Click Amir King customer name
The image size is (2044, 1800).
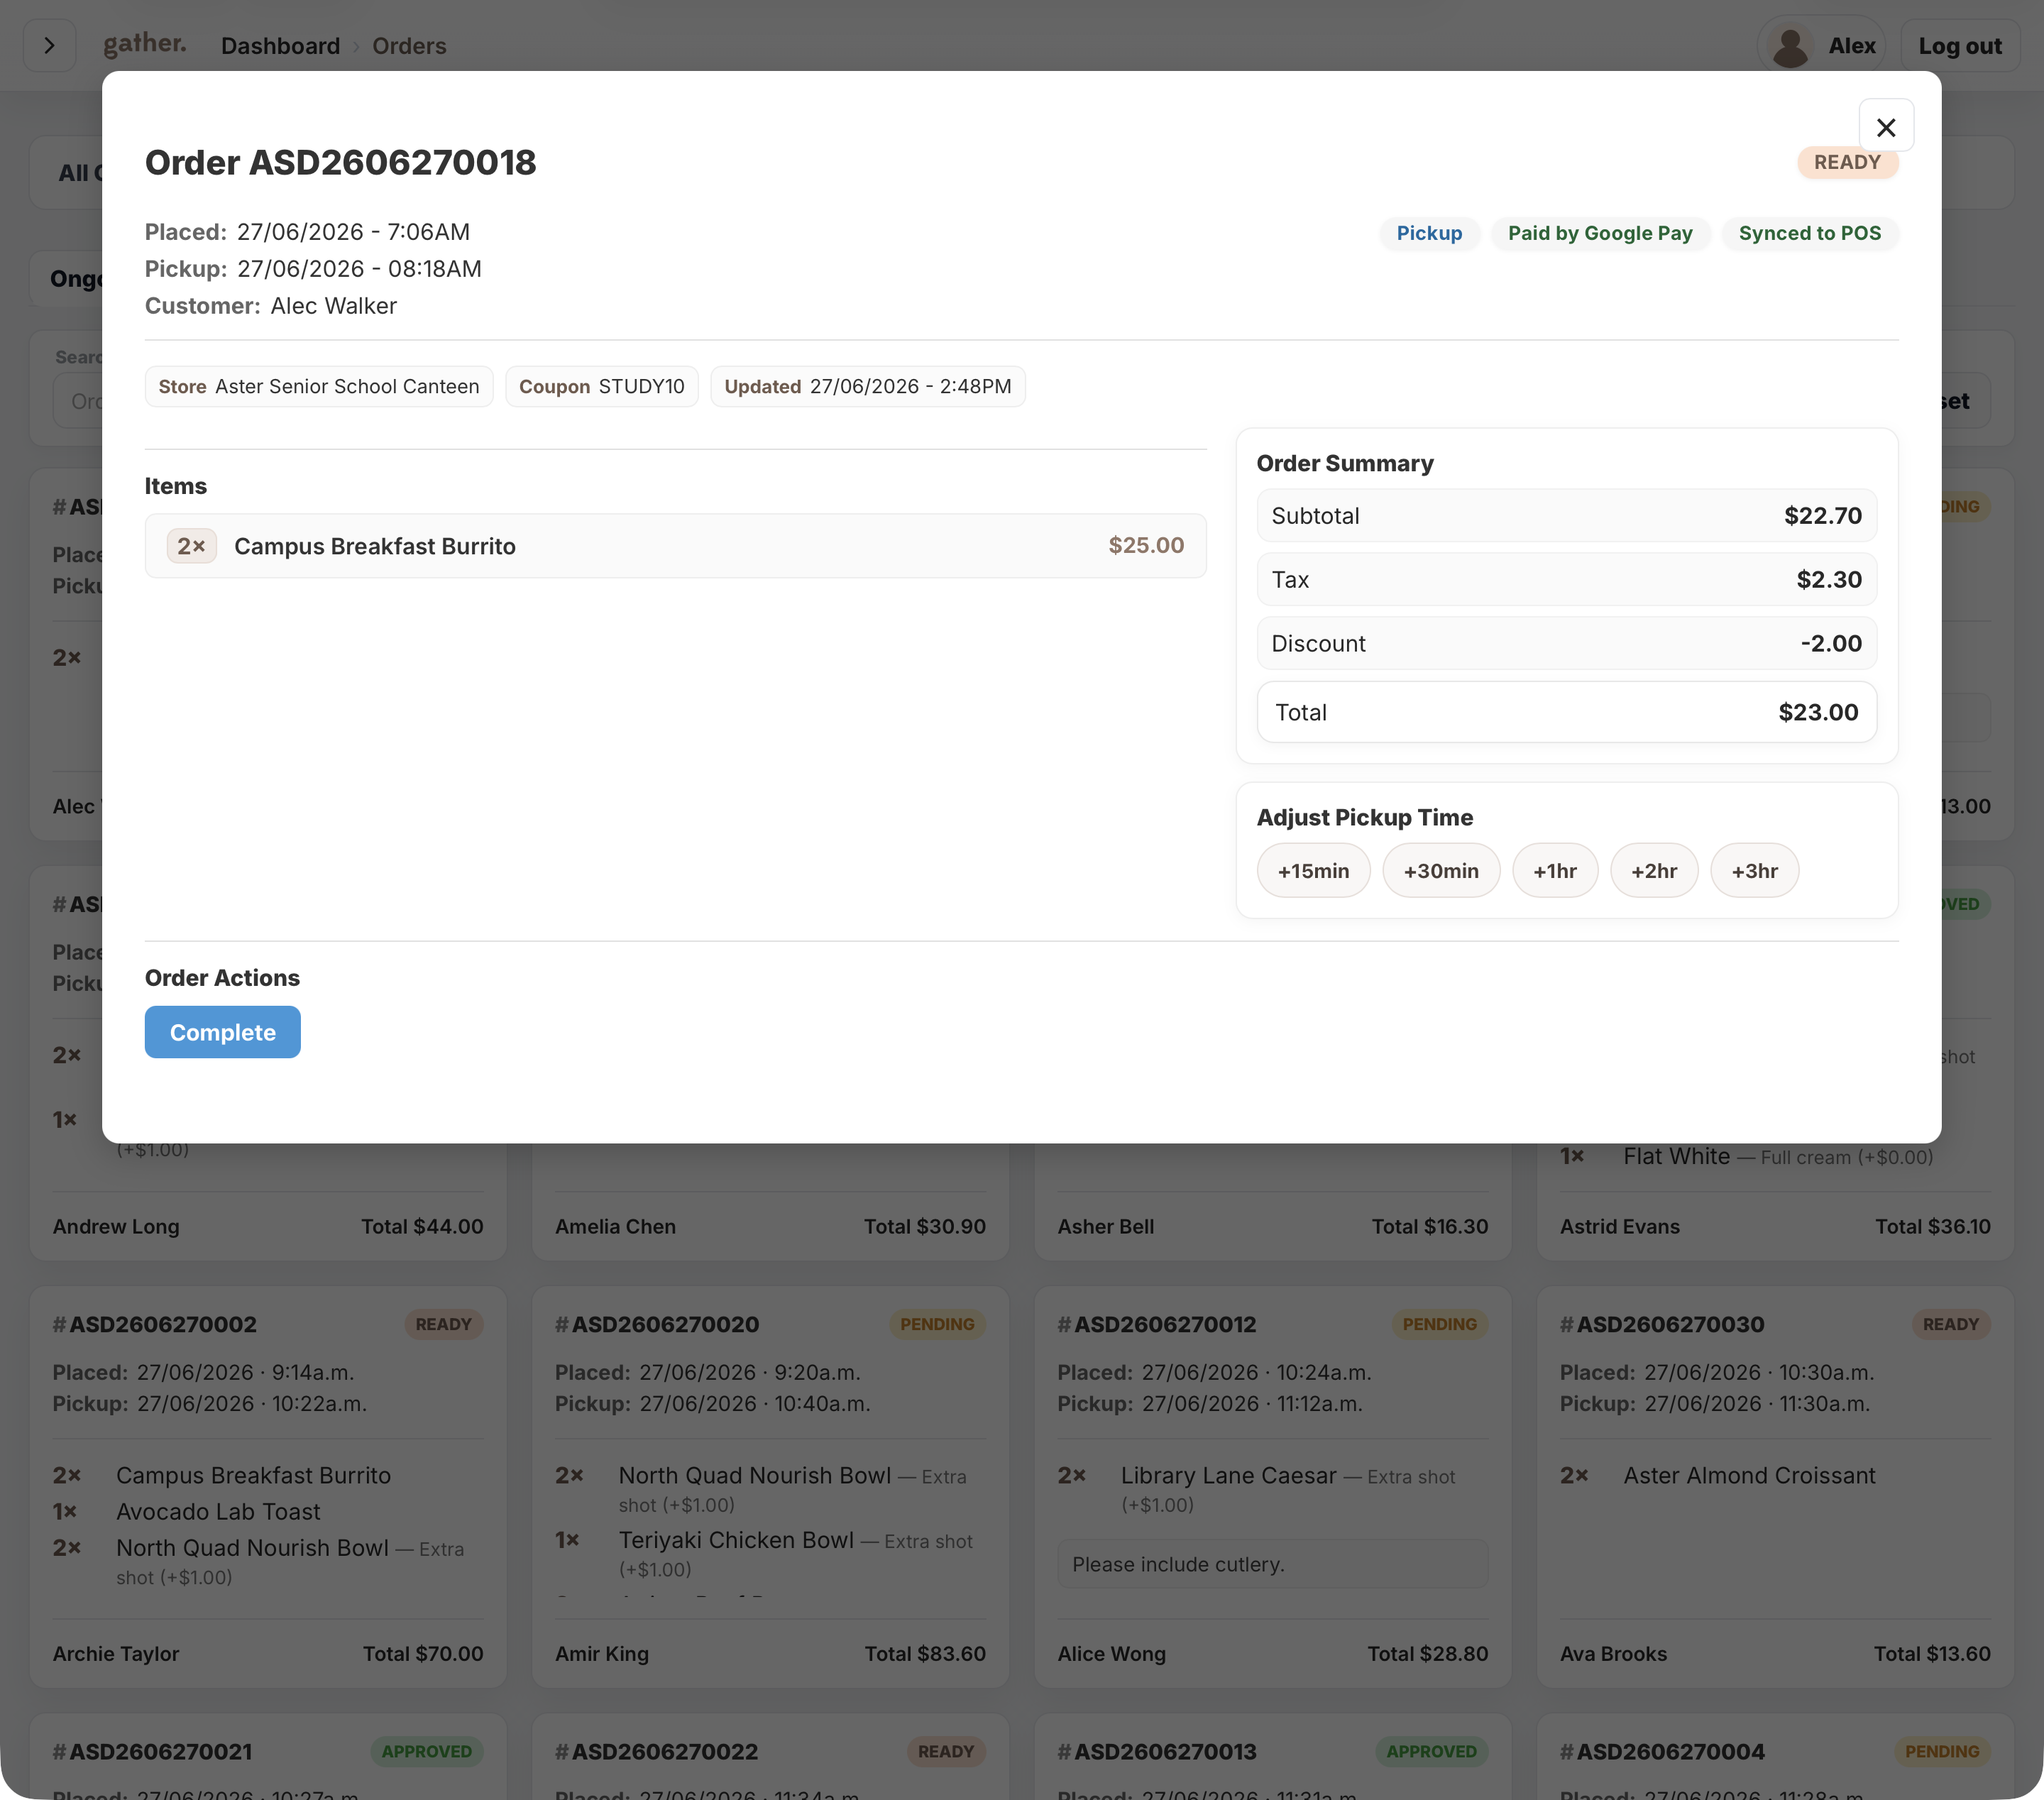[x=602, y=1653]
